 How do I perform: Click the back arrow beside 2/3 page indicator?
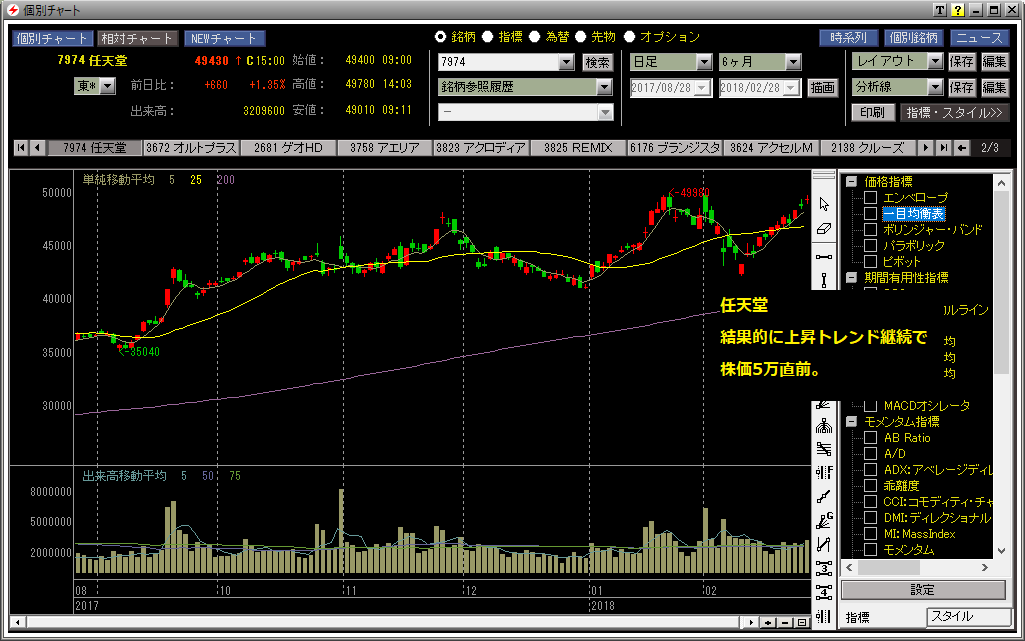[x=961, y=148]
